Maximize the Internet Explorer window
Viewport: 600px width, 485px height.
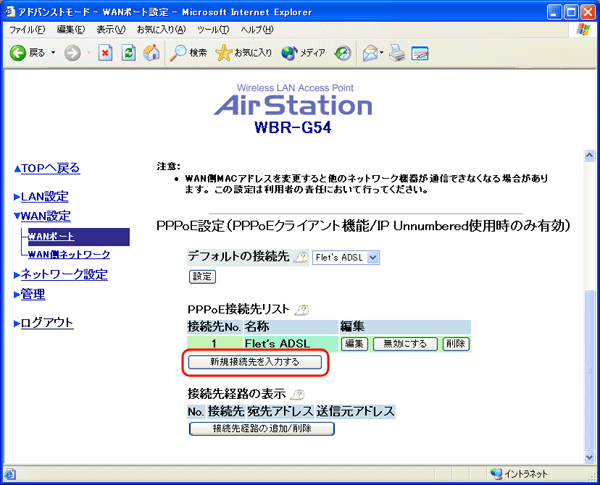coord(571,12)
